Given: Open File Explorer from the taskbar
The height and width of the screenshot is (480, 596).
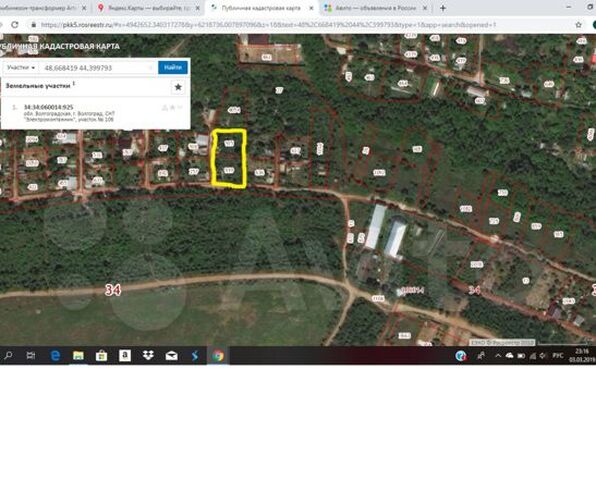Looking at the screenshot, I should coord(78,355).
